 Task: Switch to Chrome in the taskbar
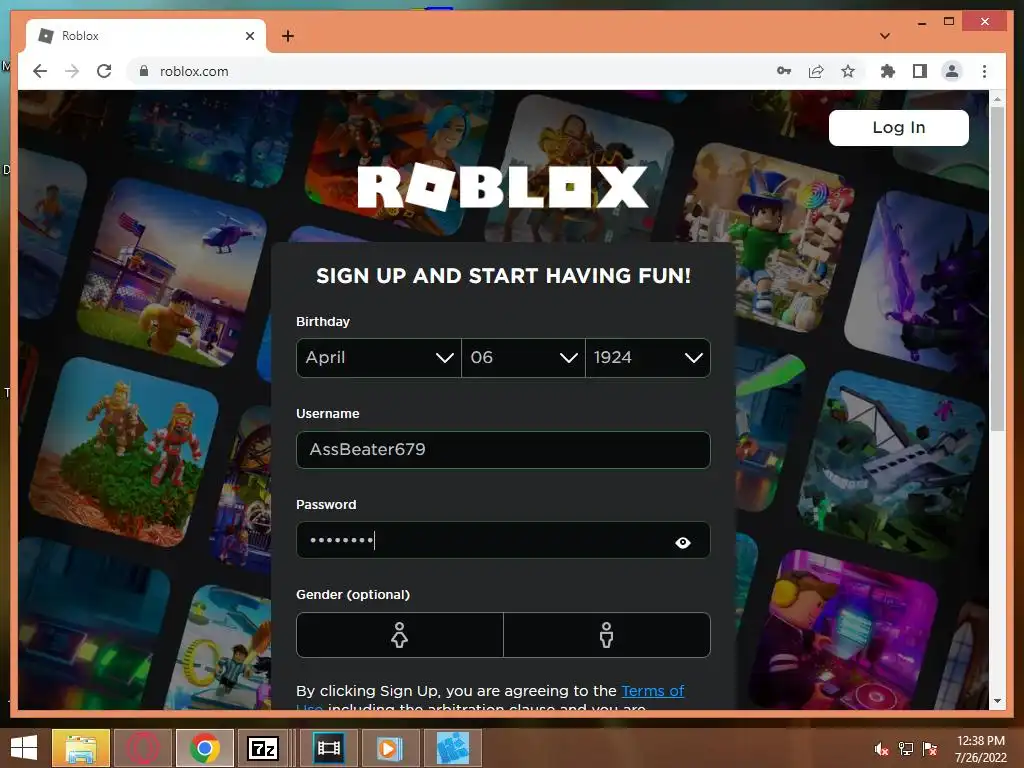pyautogui.click(x=204, y=748)
